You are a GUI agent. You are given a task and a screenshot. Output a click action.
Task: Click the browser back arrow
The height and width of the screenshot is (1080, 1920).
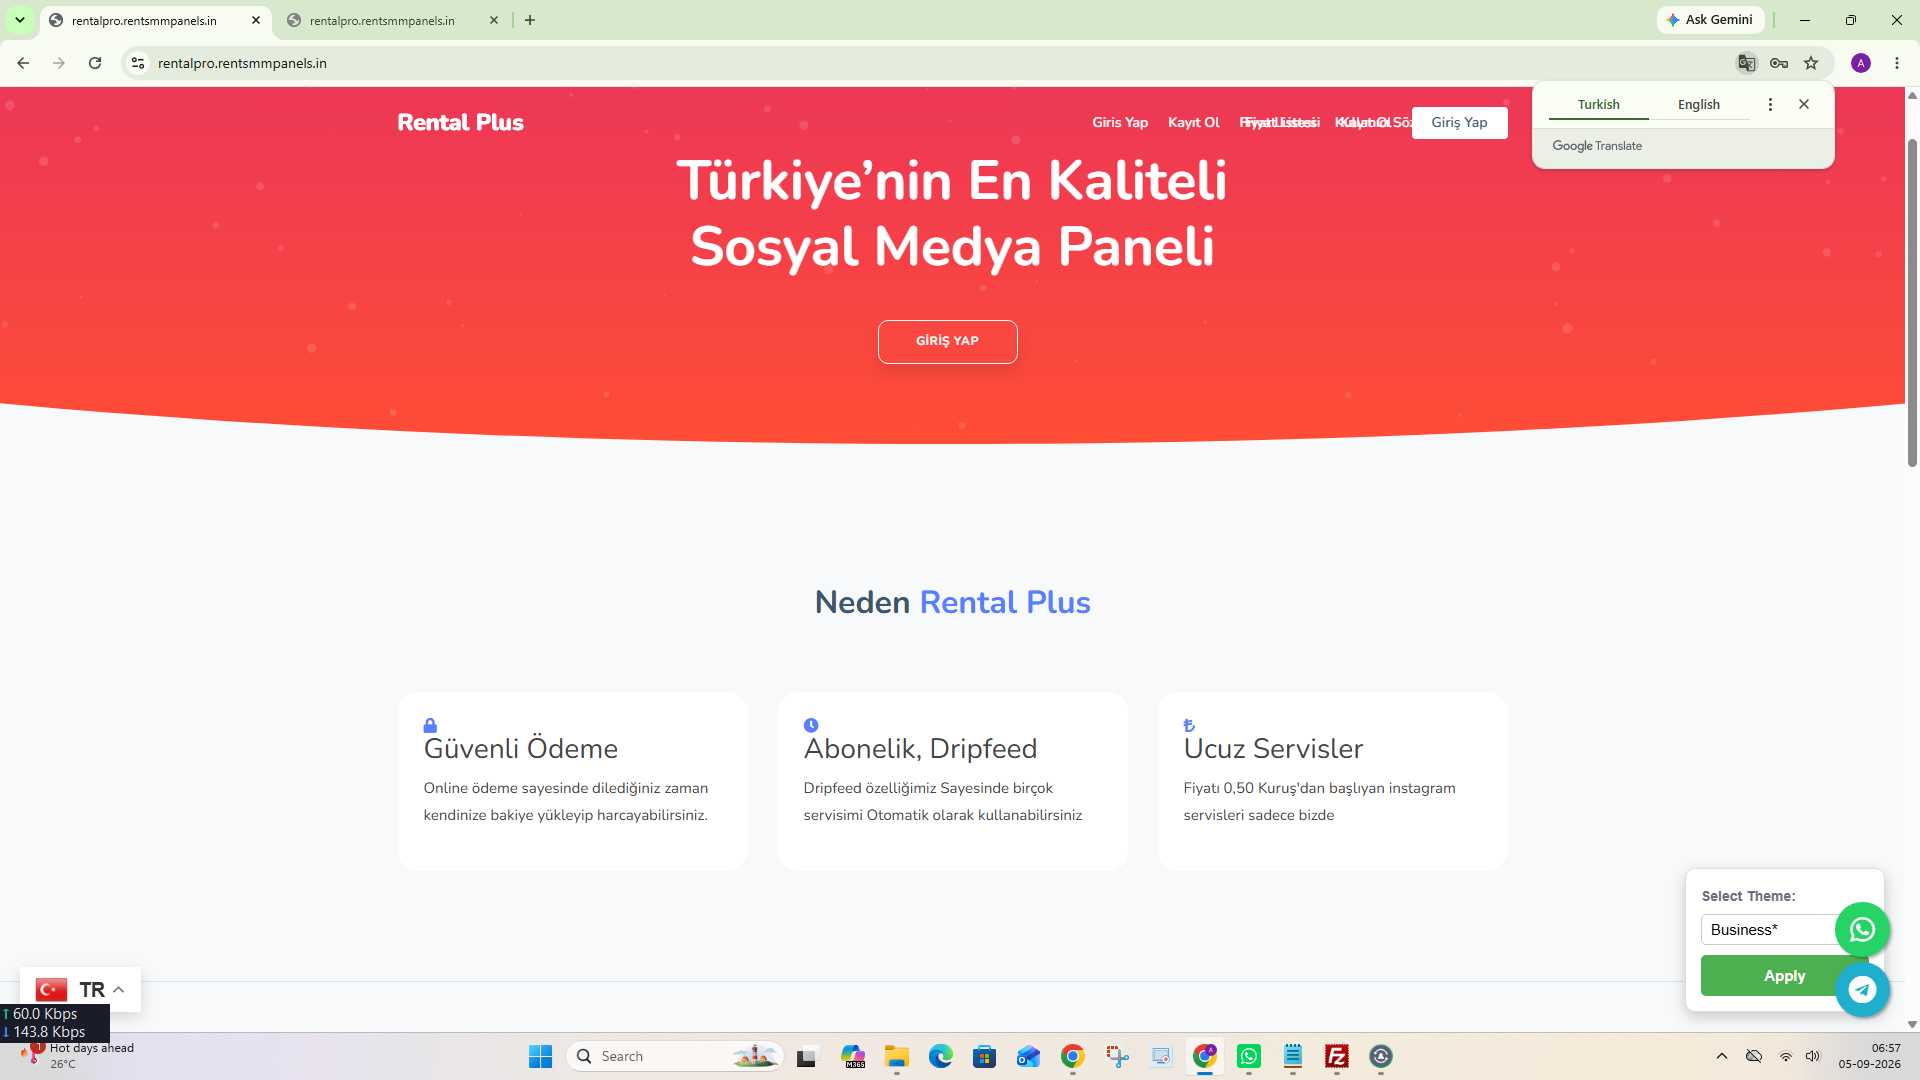[x=23, y=63]
